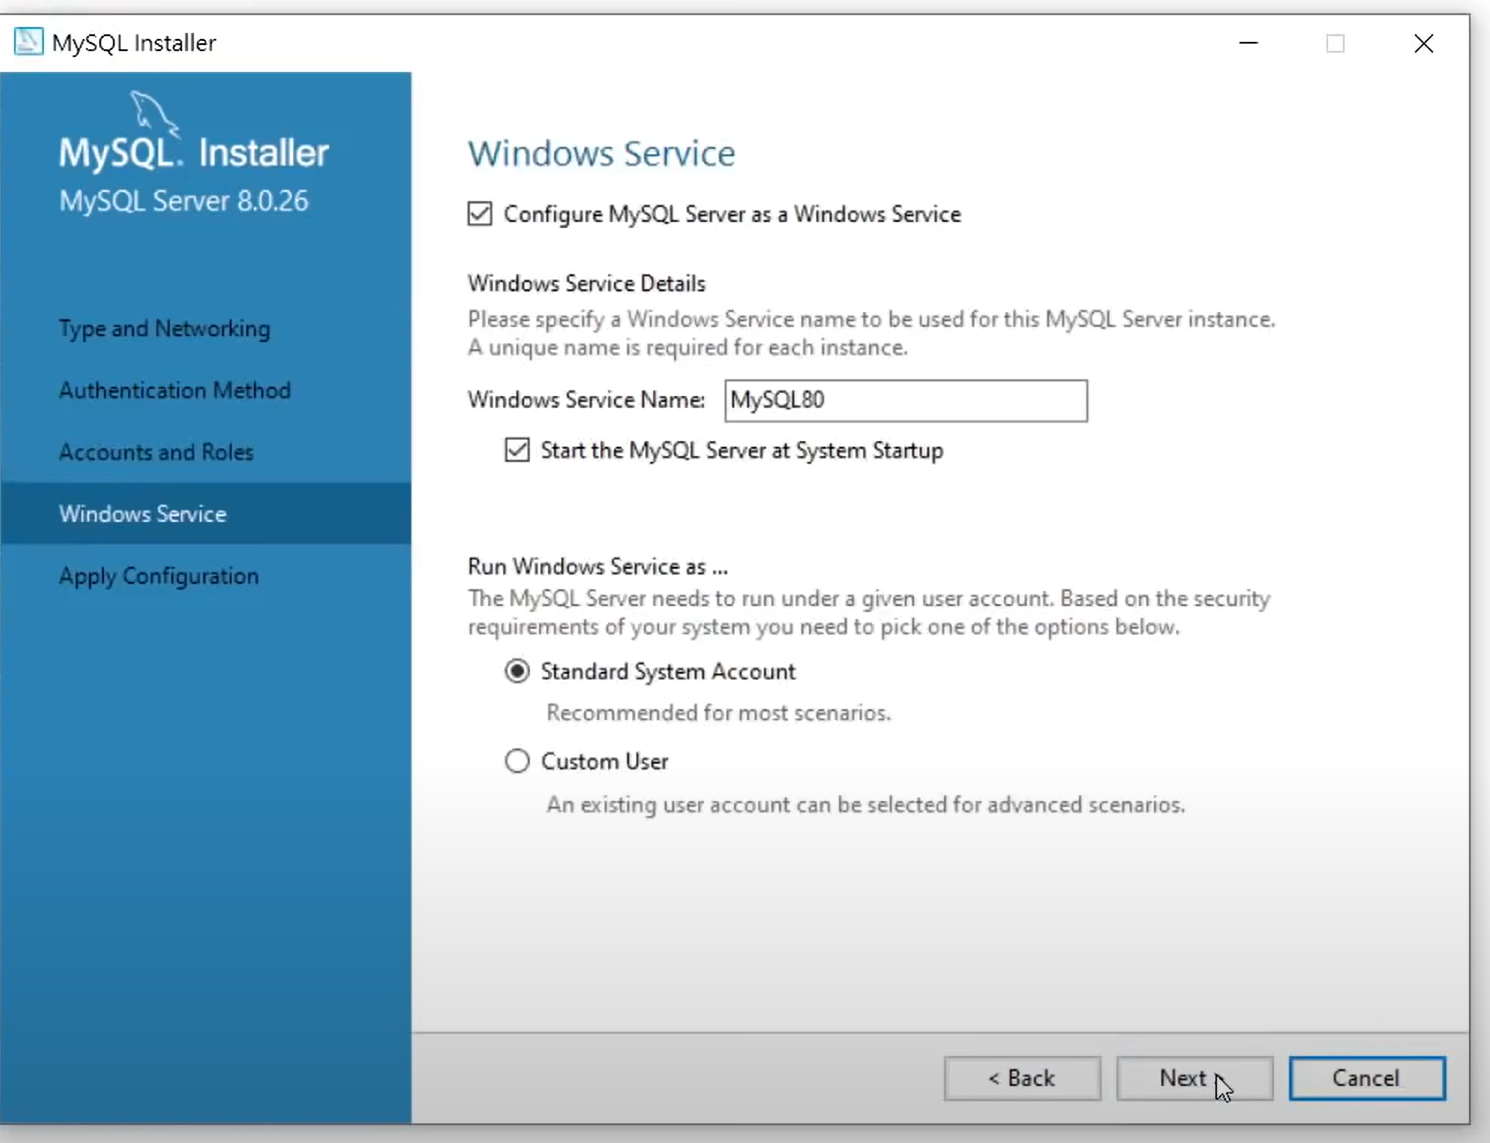This screenshot has width=1490, height=1143.
Task: Jump to the Apply Configuration step
Action: pos(159,576)
